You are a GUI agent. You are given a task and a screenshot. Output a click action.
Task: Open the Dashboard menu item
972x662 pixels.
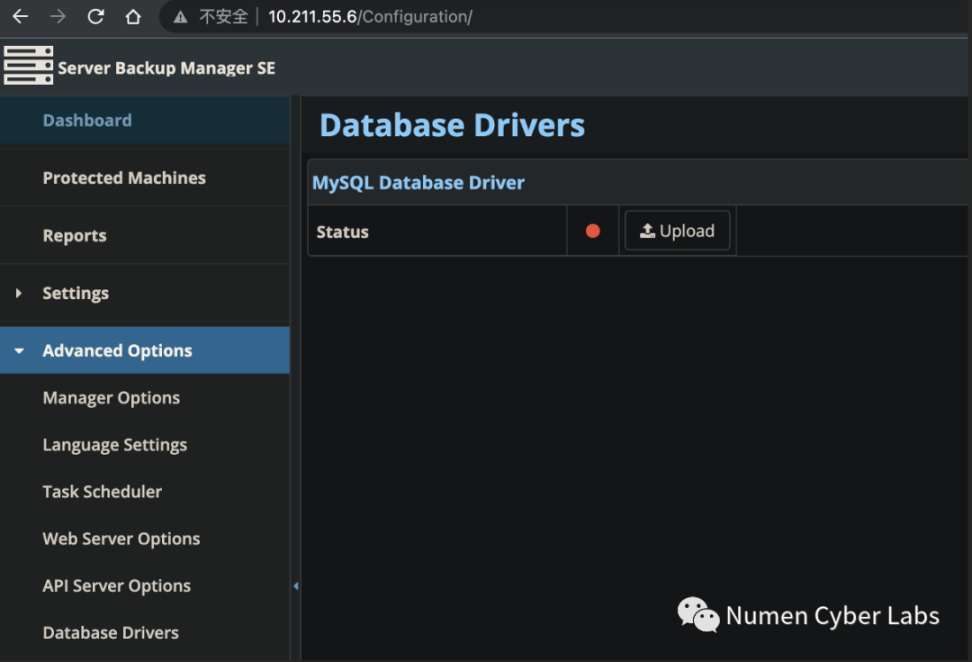[x=87, y=120]
